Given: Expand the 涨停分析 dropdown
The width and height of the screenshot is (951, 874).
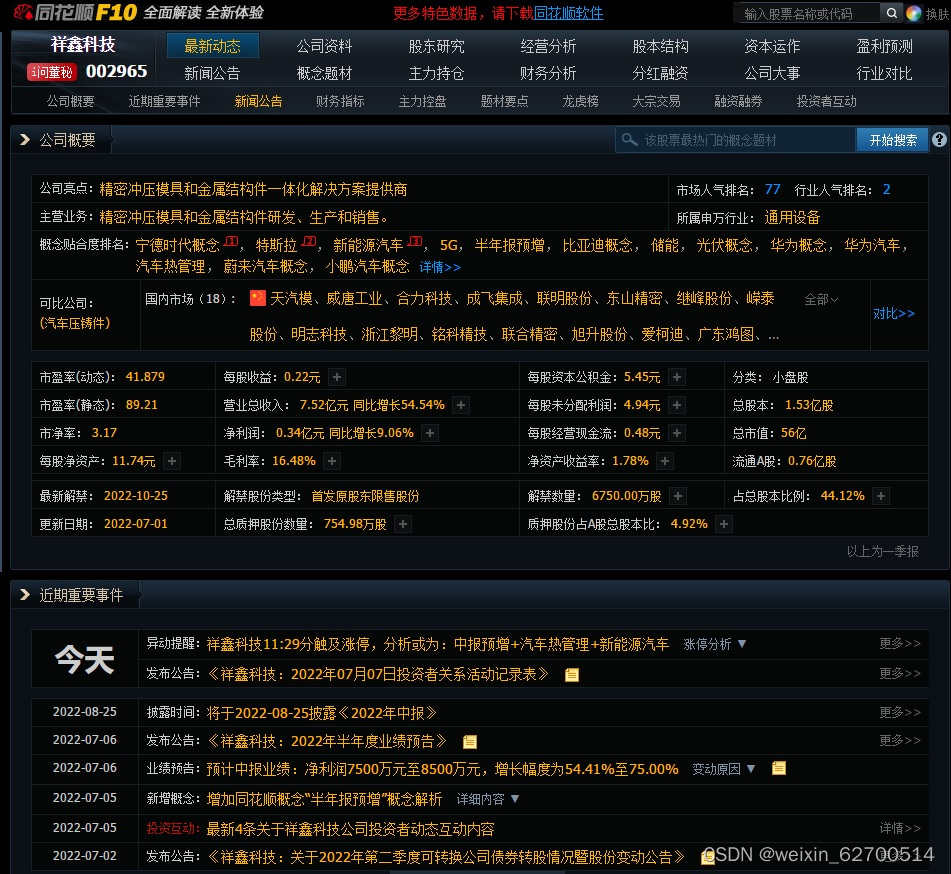Looking at the screenshot, I should point(714,644).
